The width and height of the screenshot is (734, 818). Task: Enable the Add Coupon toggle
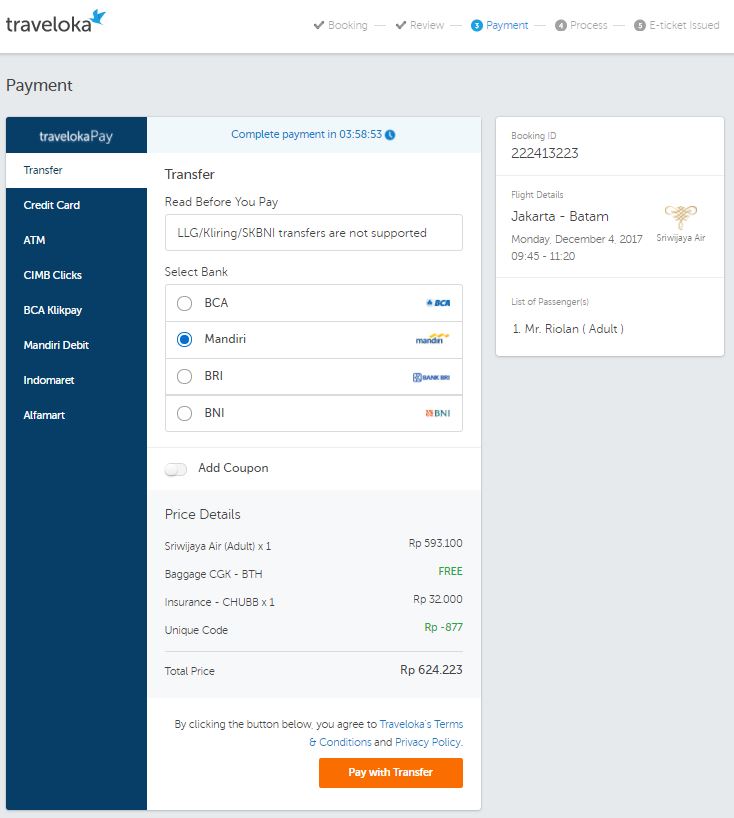(x=176, y=469)
